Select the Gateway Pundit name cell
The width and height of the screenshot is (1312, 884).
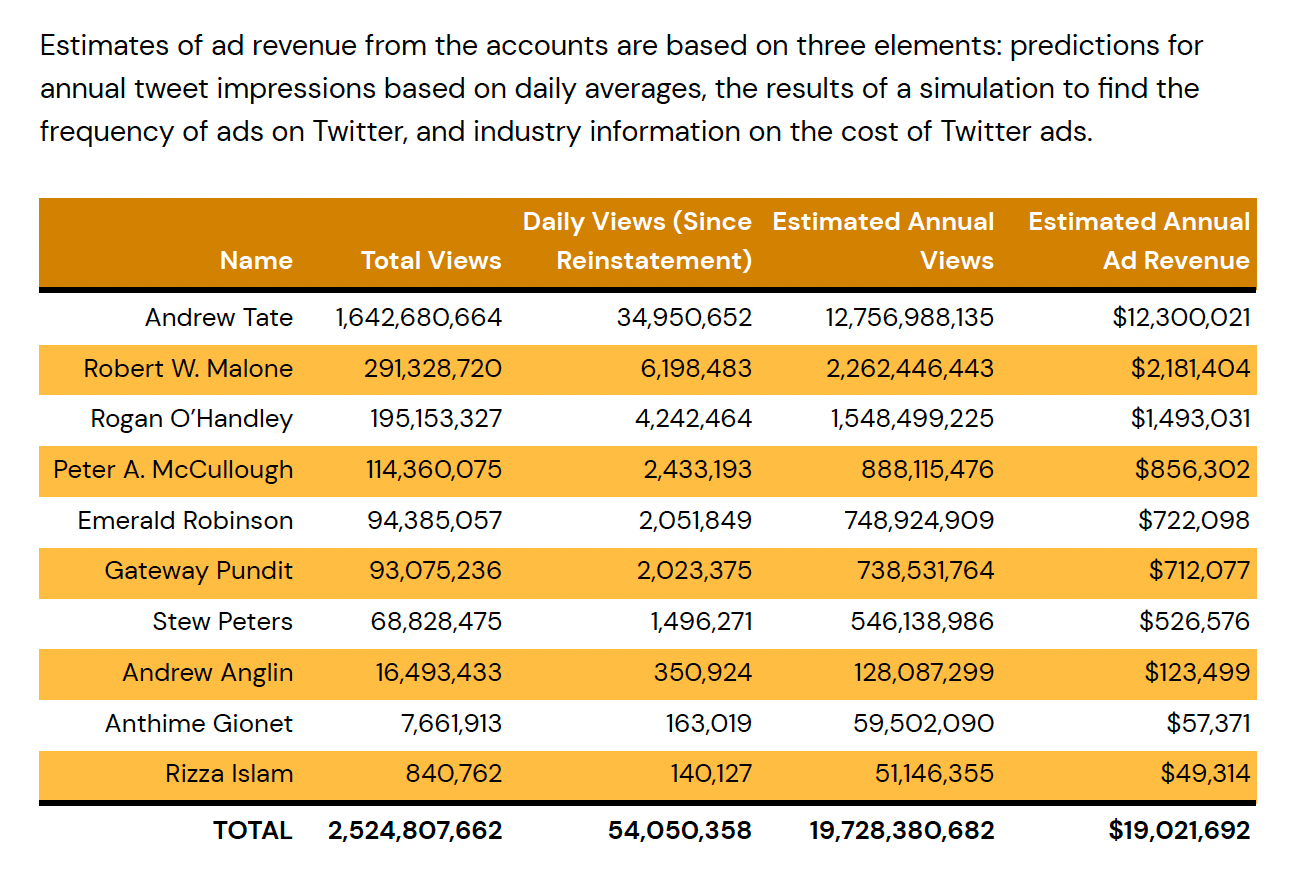(198, 571)
